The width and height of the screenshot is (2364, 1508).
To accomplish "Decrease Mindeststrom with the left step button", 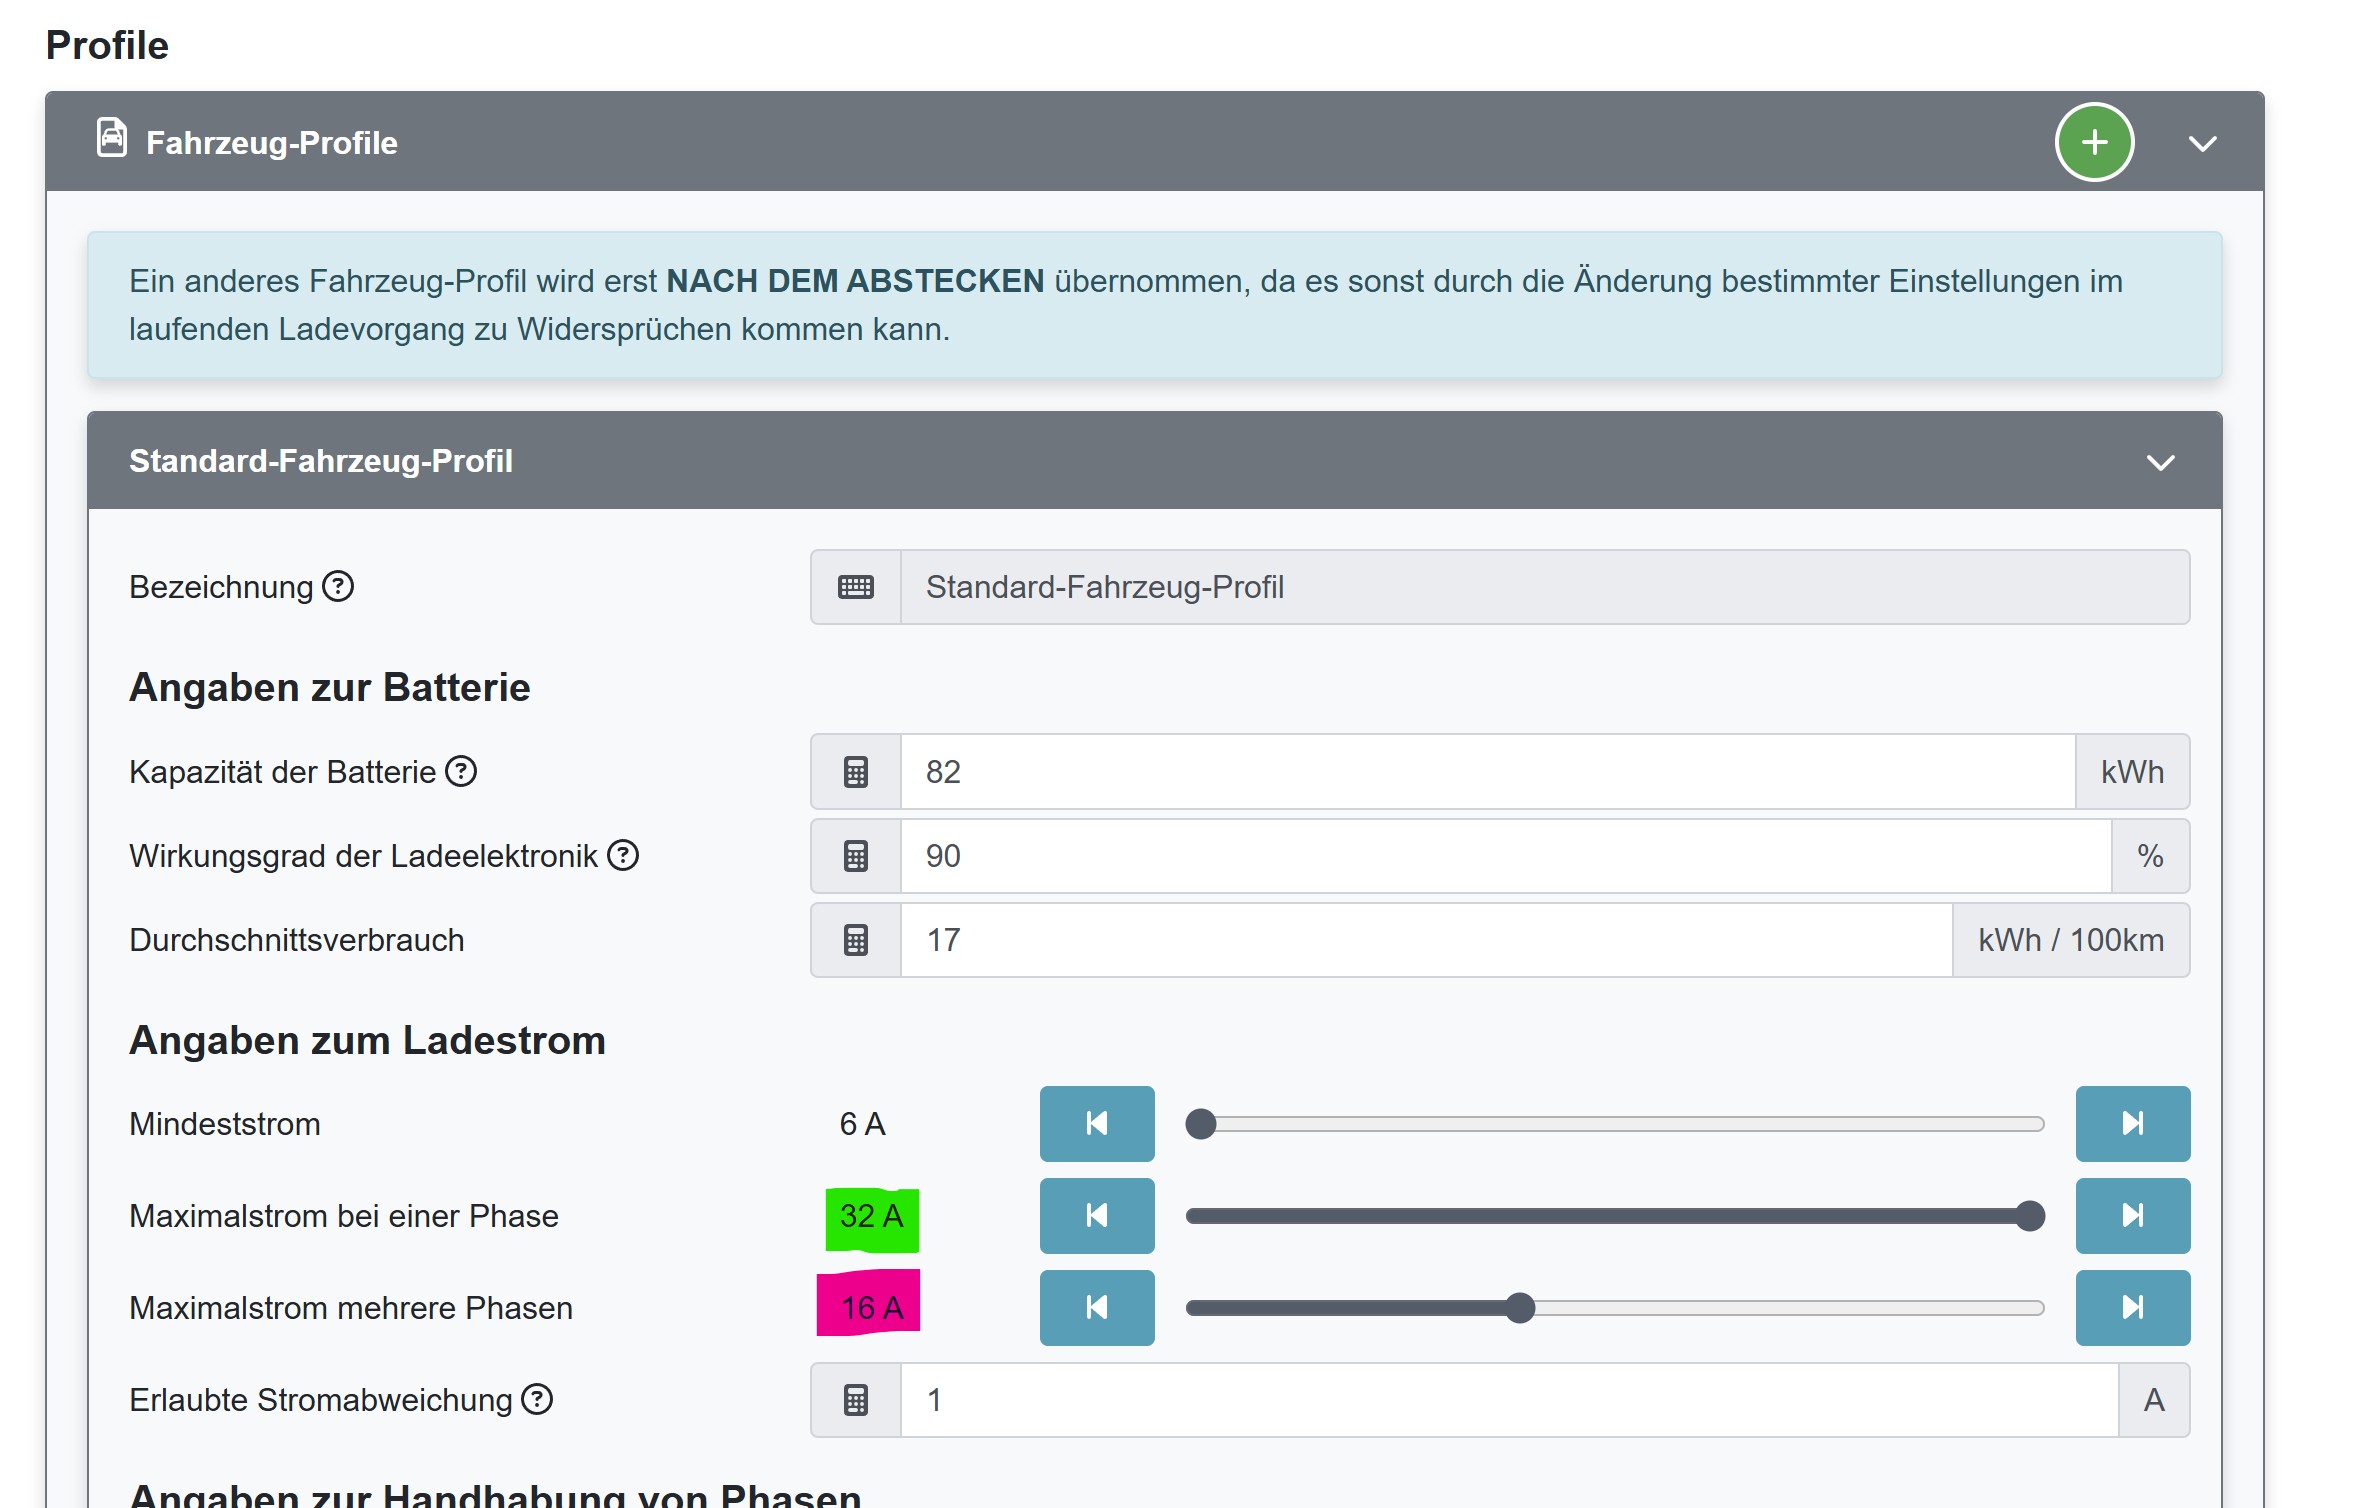I will point(1096,1123).
